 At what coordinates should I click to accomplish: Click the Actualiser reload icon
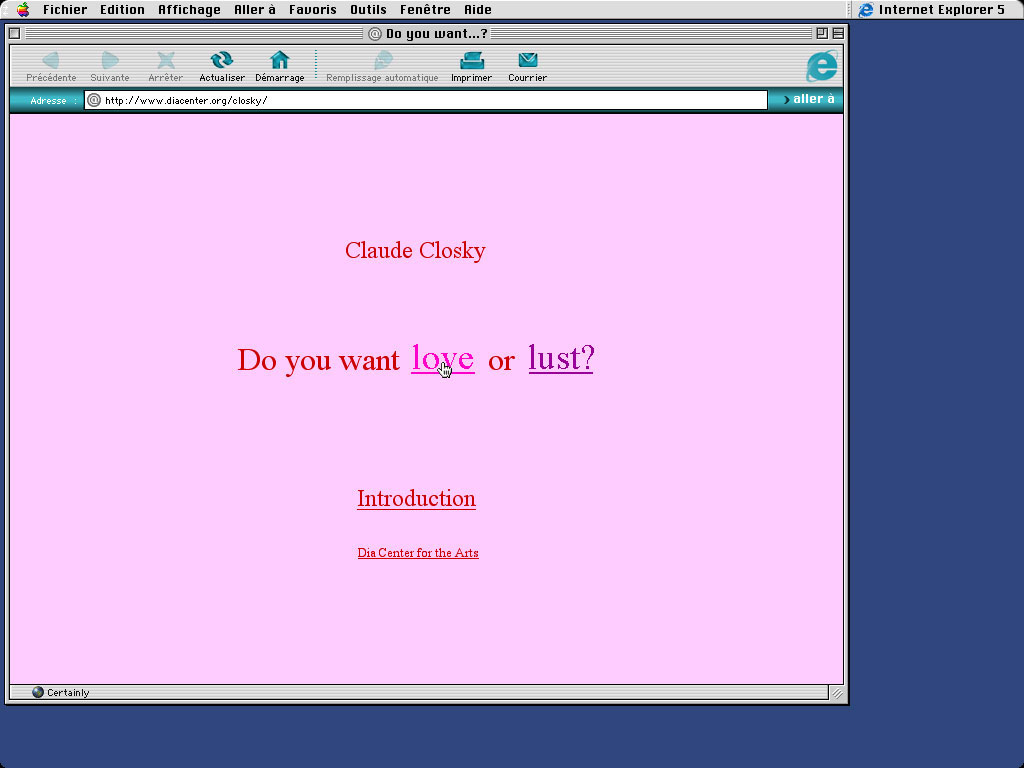(x=221, y=60)
